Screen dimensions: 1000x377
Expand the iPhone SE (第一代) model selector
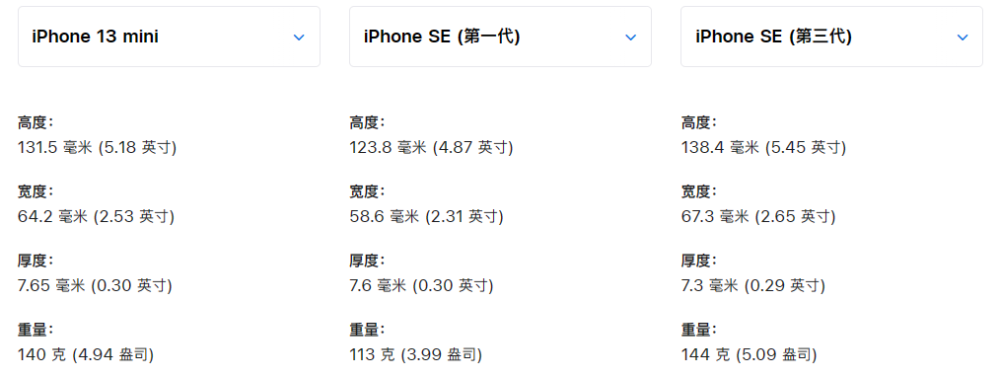pyautogui.click(x=501, y=37)
